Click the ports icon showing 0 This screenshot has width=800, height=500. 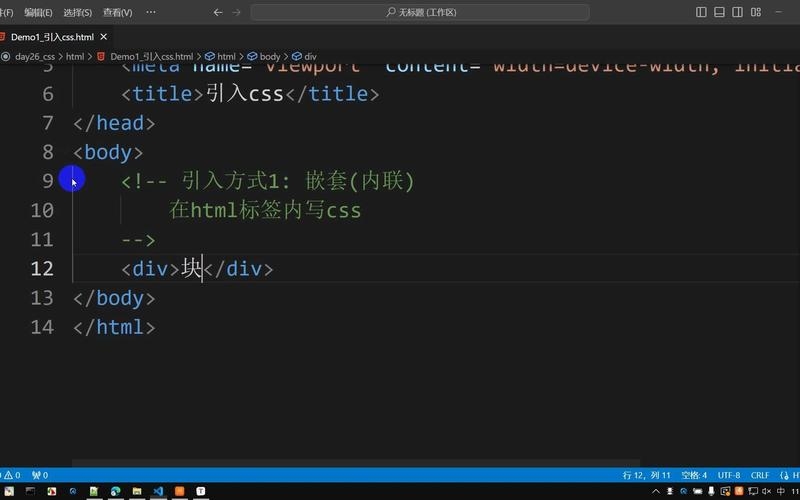pyautogui.click(x=40, y=476)
